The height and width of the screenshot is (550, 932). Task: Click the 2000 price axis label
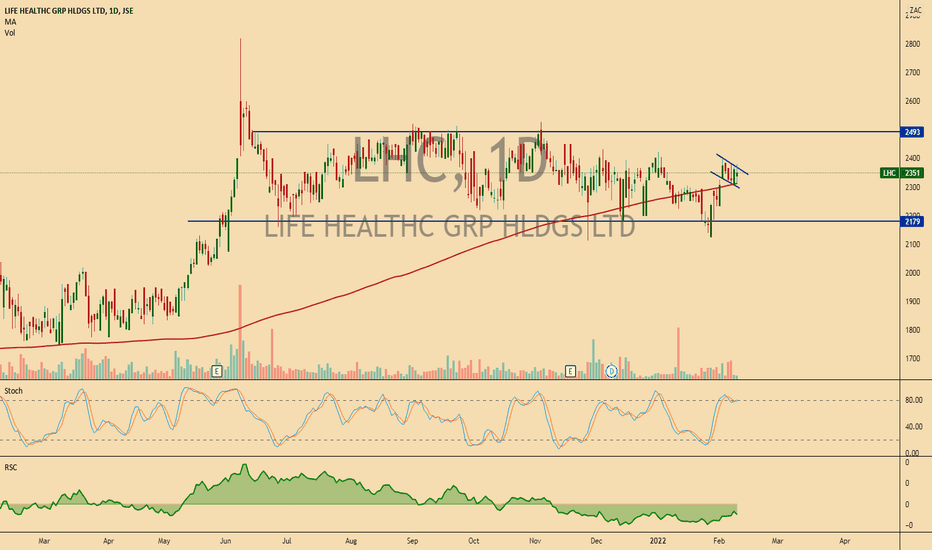pyautogui.click(x=912, y=273)
